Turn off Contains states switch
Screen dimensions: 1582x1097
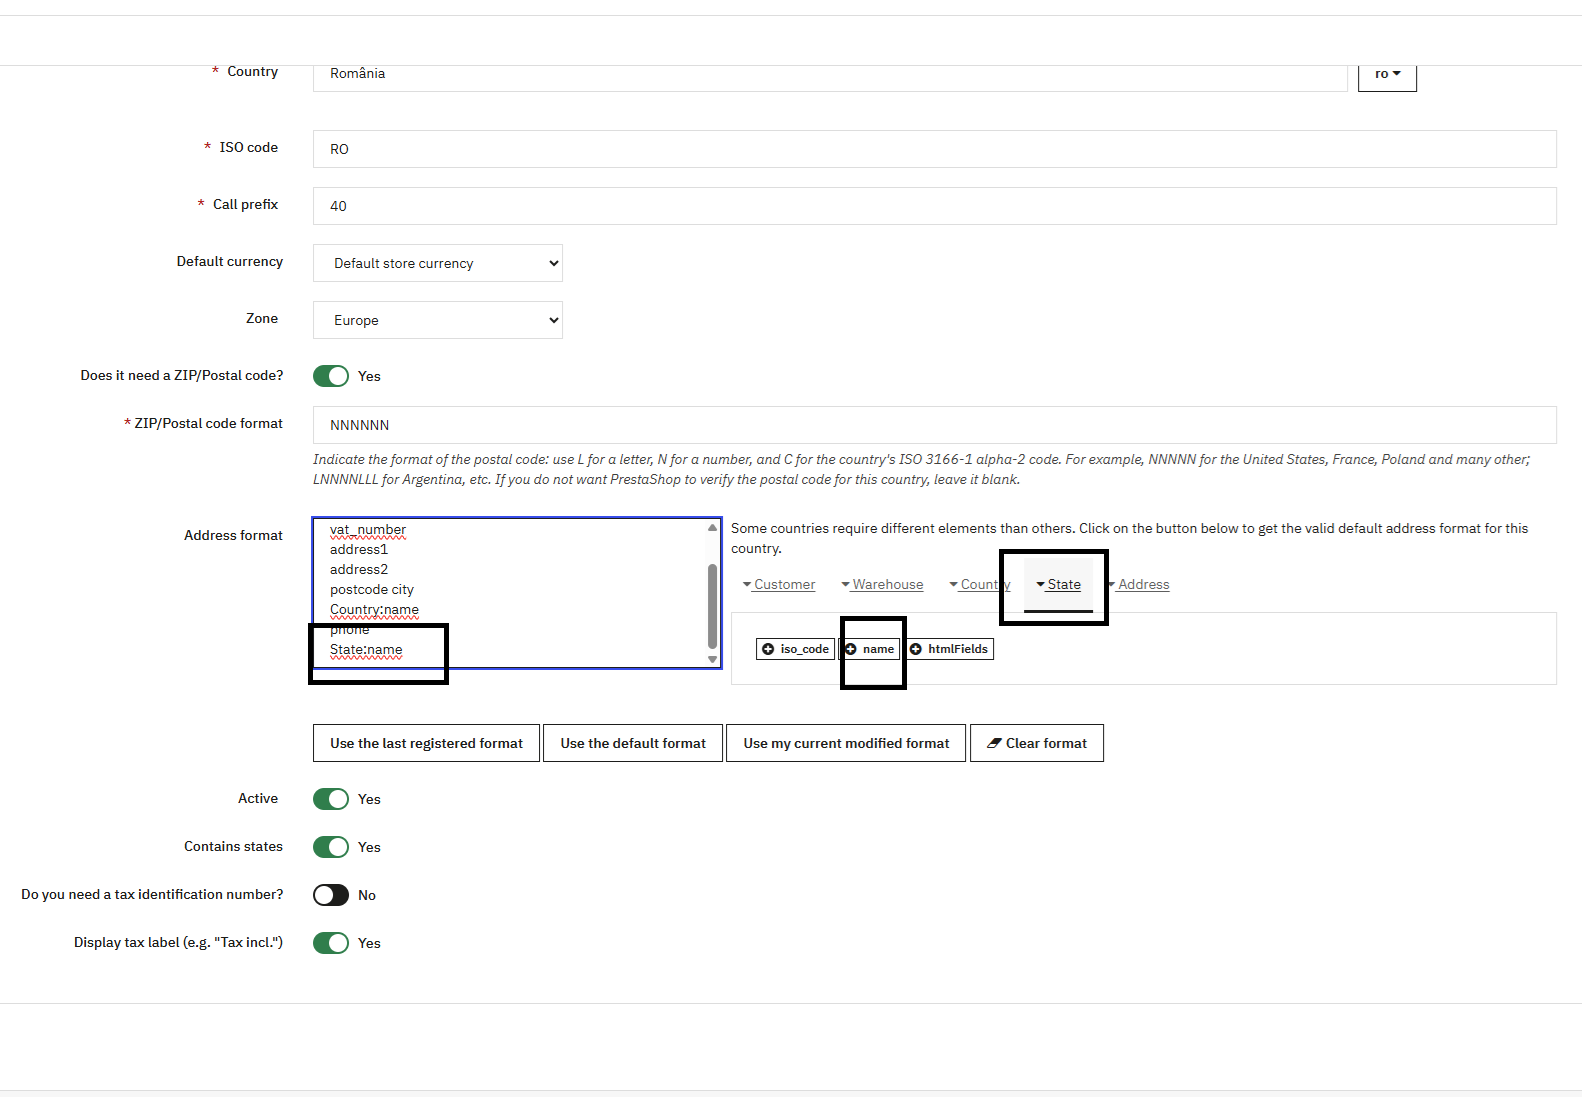[331, 847]
